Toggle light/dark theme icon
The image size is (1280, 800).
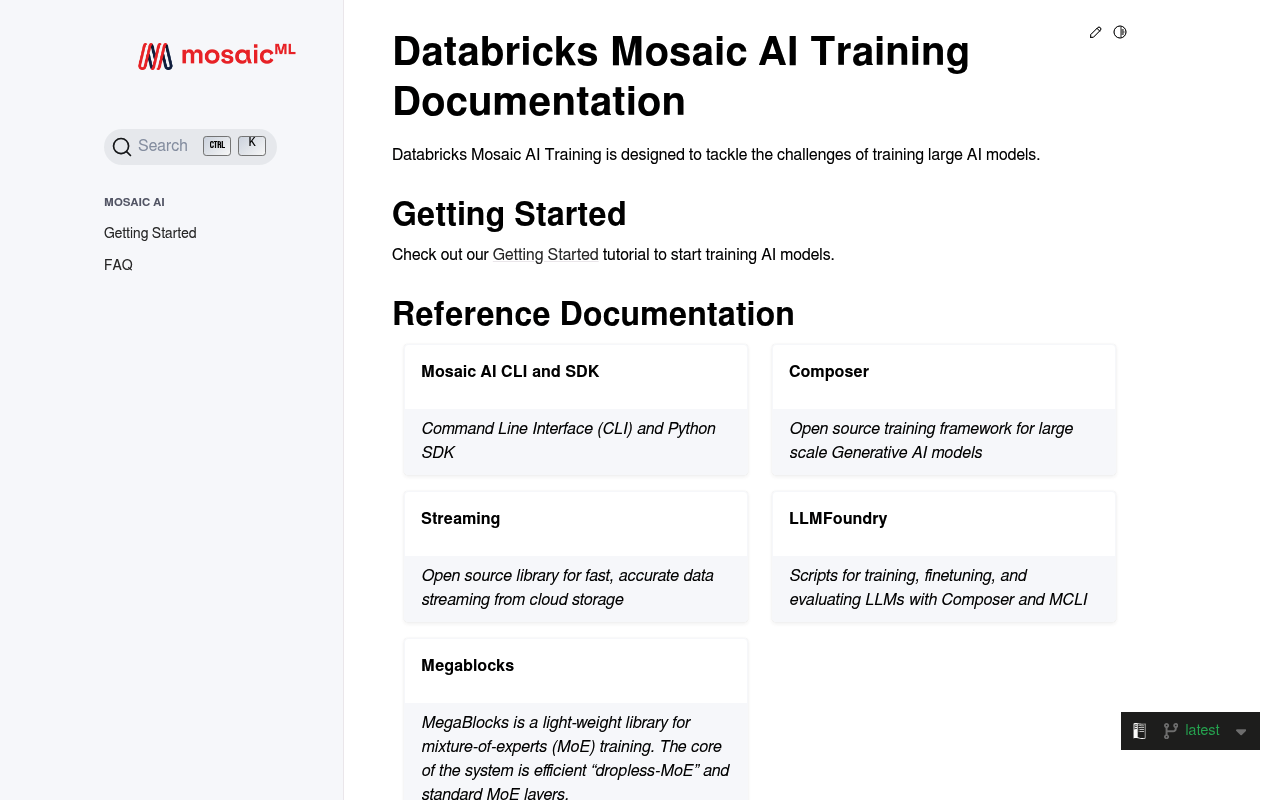click(x=1120, y=32)
